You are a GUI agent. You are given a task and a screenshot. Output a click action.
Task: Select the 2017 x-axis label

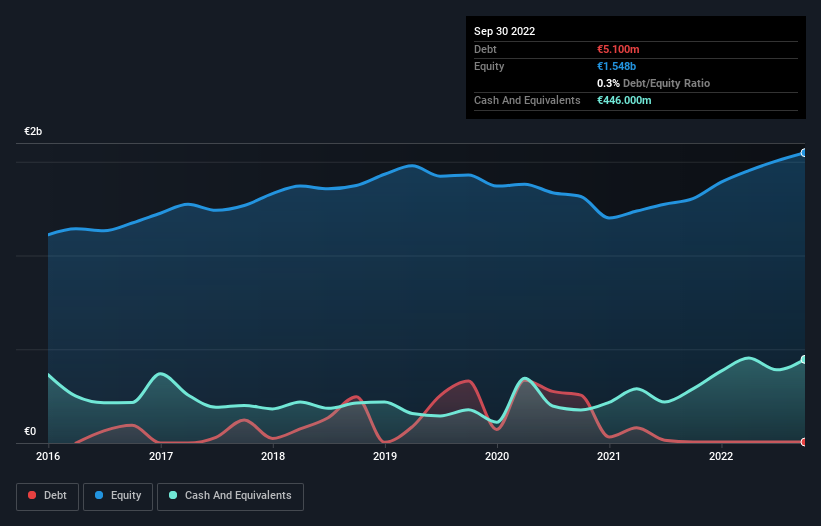pos(161,456)
